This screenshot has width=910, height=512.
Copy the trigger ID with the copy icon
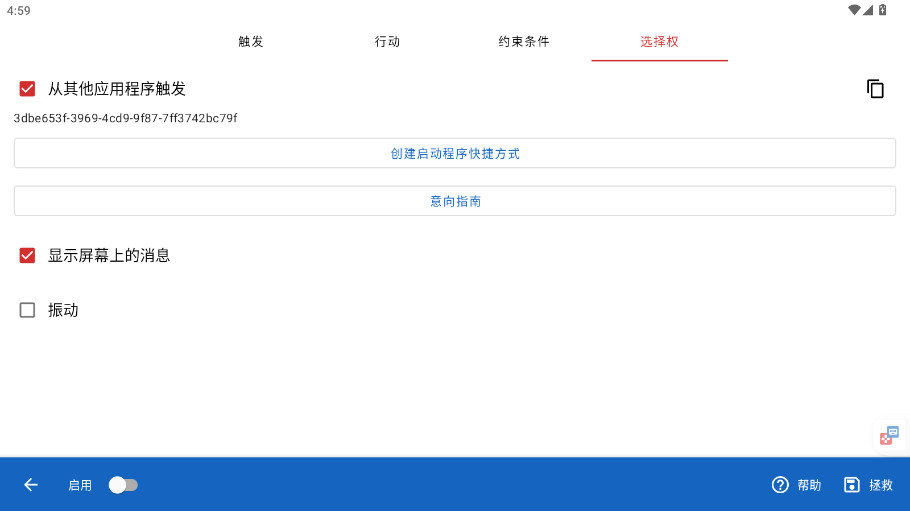point(875,89)
